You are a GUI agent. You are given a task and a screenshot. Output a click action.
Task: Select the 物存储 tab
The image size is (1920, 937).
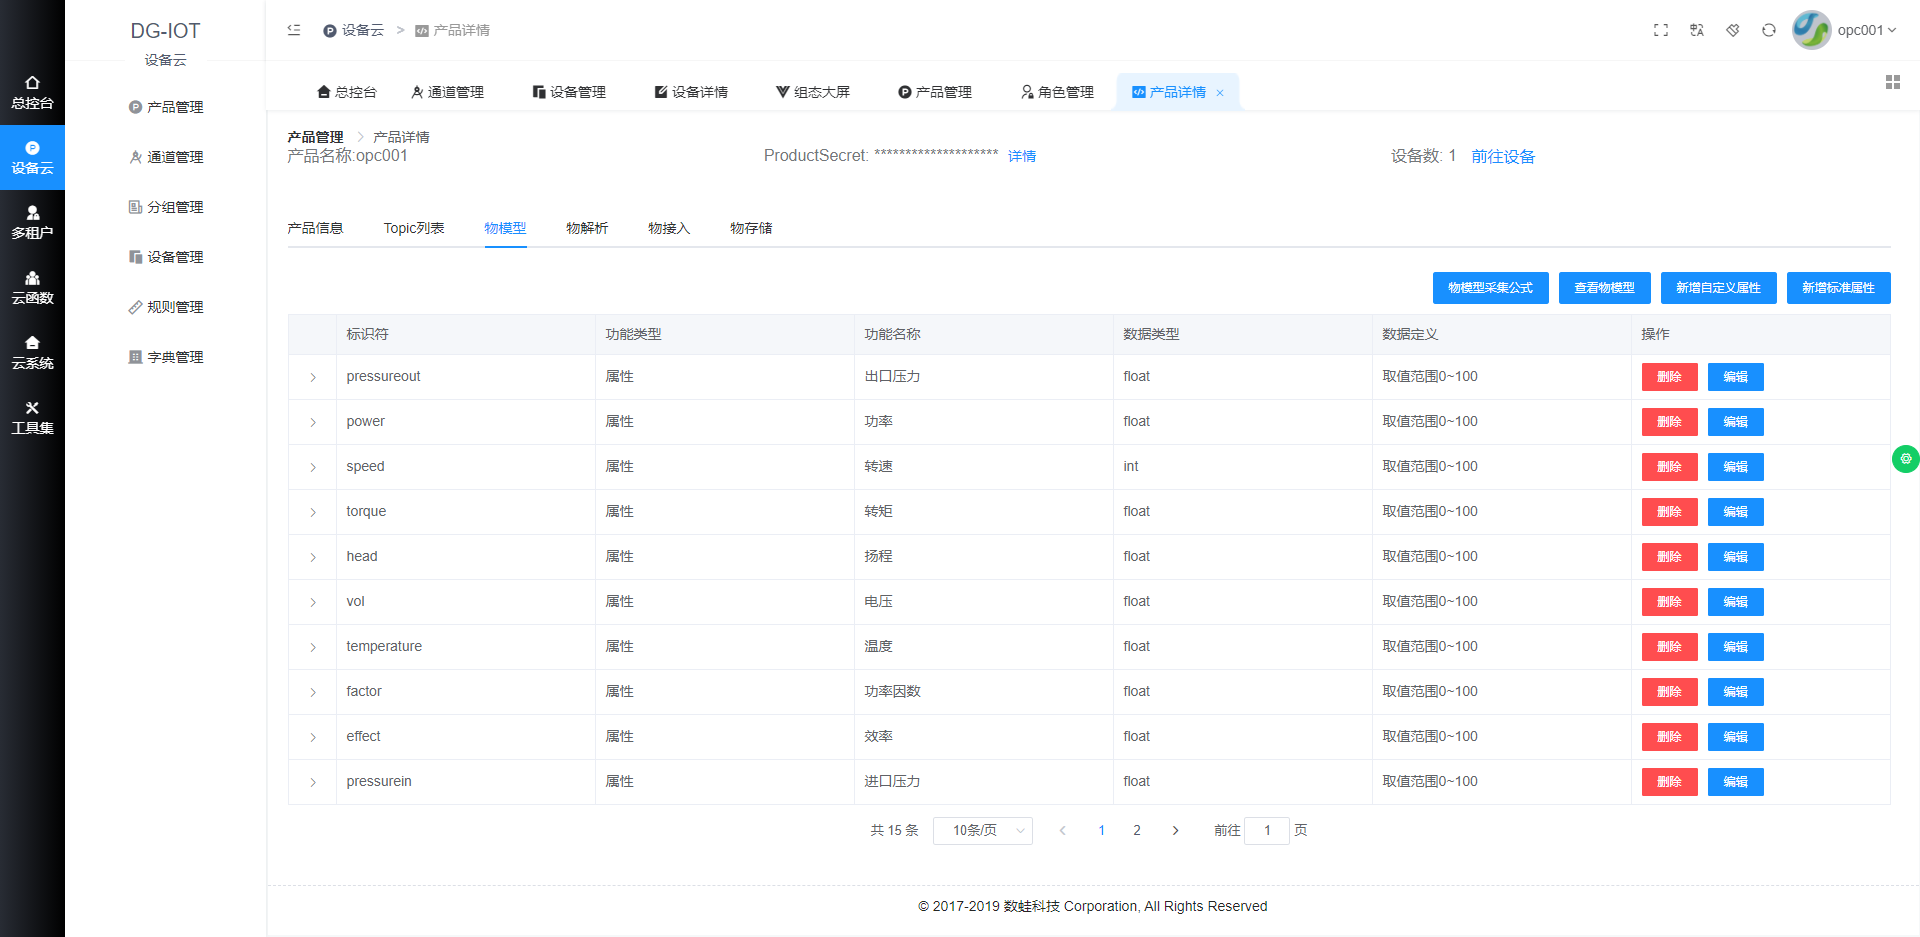[751, 228]
